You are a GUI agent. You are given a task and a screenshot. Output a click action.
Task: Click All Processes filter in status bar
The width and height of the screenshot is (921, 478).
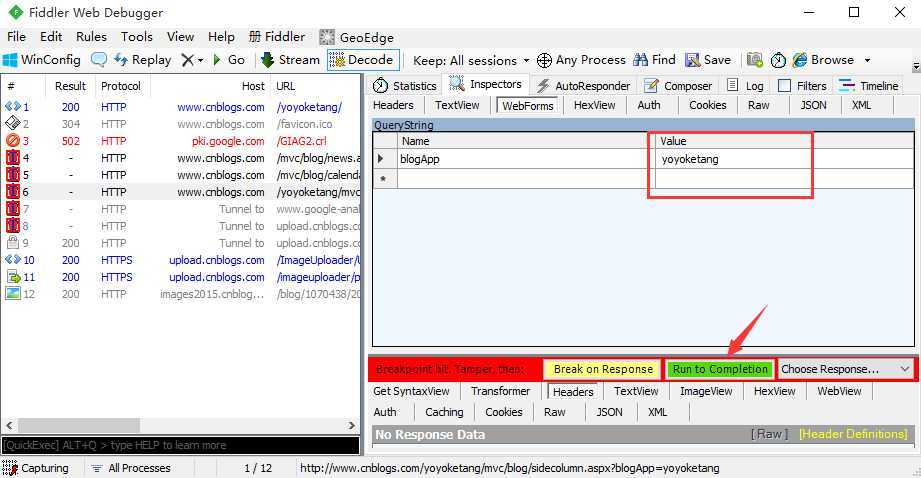tap(131, 468)
